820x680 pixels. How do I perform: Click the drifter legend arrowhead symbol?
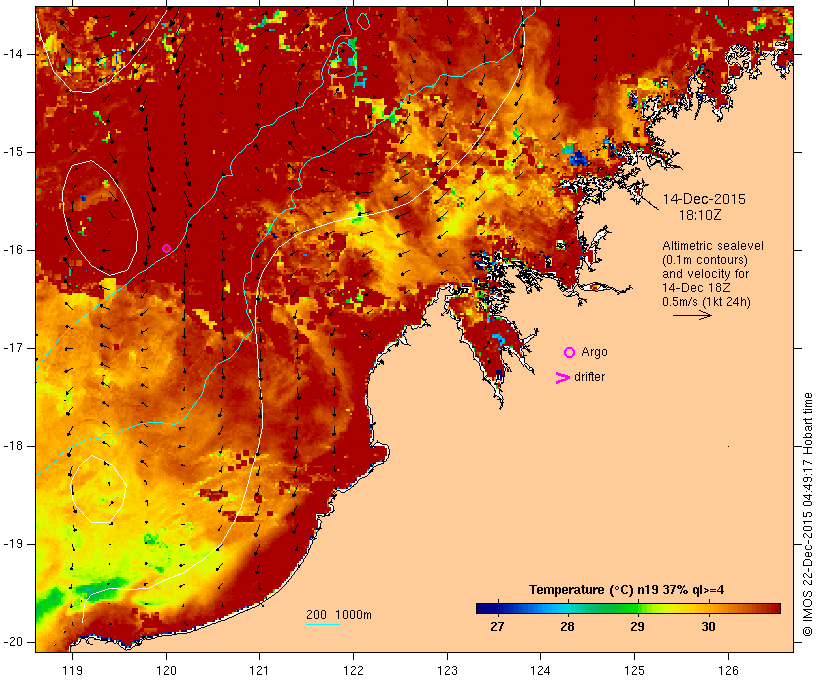pos(563,378)
